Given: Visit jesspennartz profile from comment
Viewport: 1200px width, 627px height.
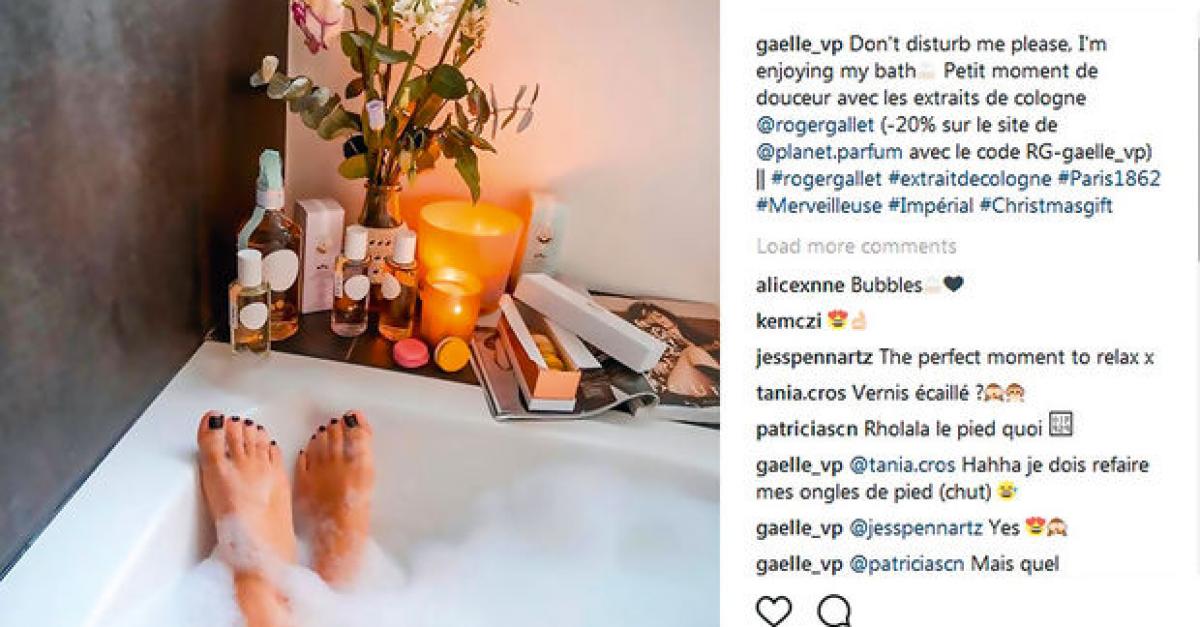Looking at the screenshot, I should click(815, 357).
